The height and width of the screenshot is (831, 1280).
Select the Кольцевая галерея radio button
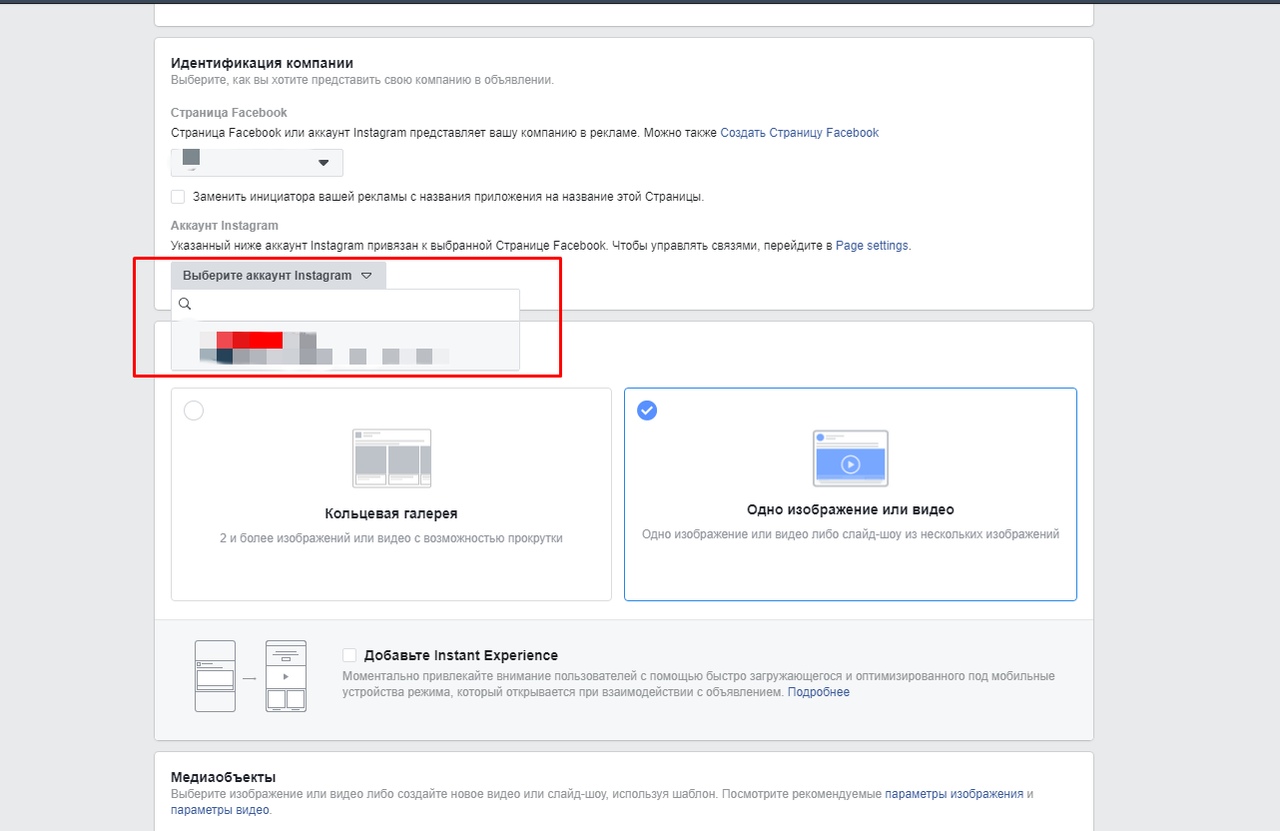pos(194,411)
